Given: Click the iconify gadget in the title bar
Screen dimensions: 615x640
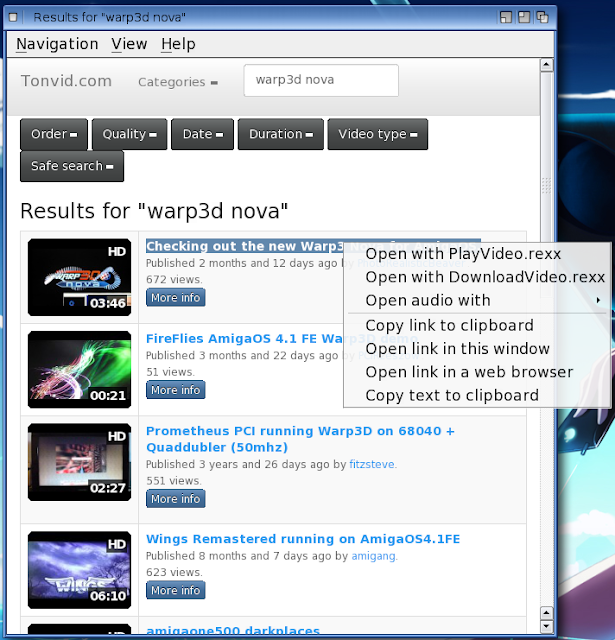Looking at the screenshot, I should [x=506, y=17].
